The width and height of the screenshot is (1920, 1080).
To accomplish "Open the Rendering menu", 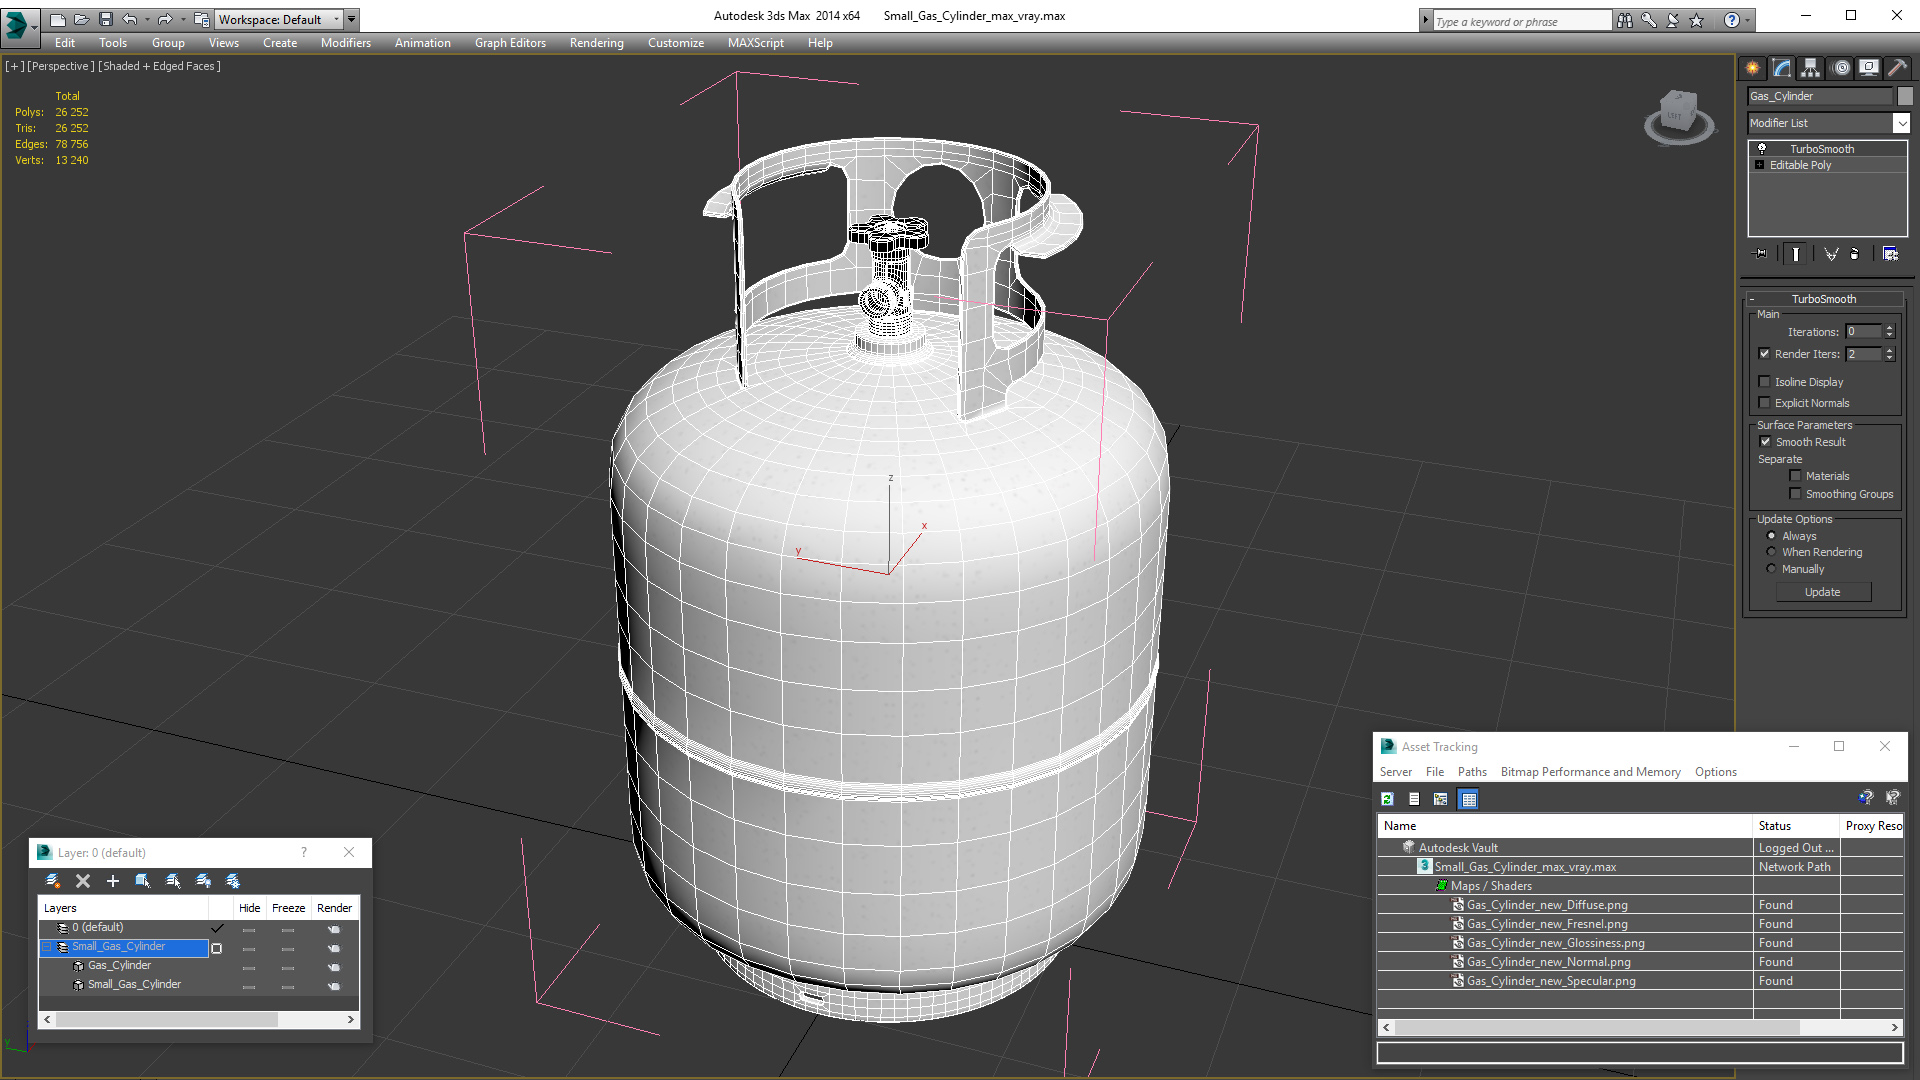I will [596, 43].
